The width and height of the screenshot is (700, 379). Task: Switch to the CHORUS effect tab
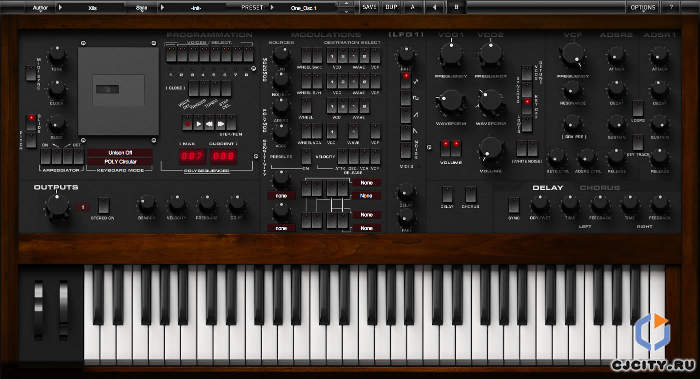coord(600,188)
